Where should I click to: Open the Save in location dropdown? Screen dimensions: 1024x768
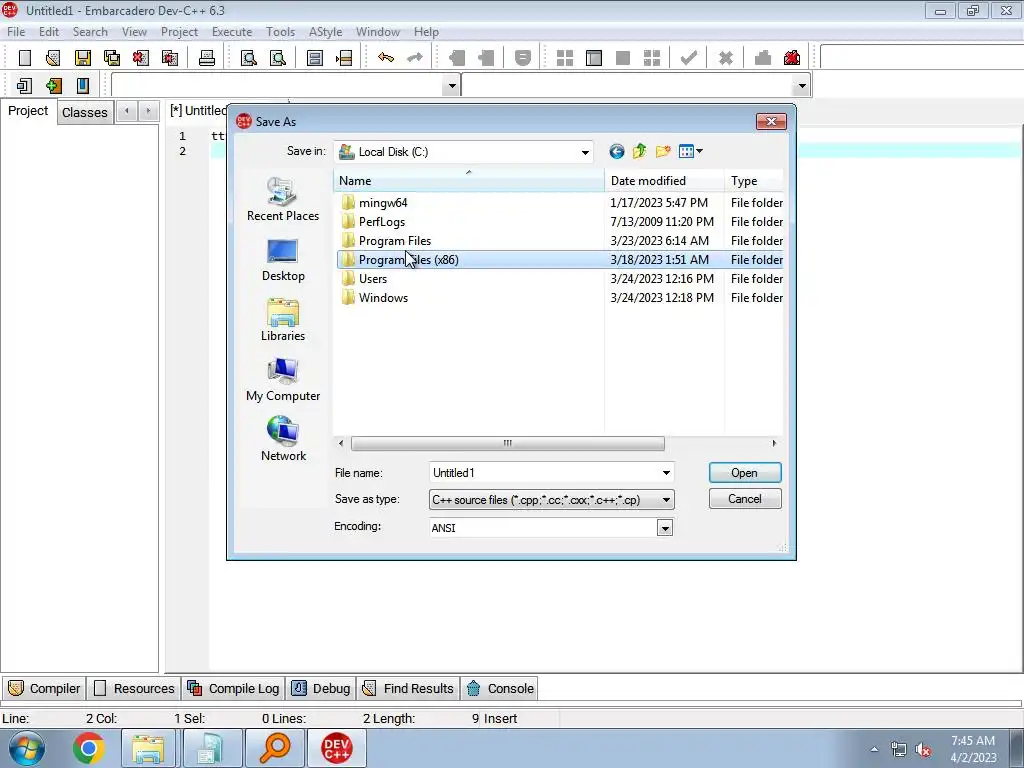[585, 152]
